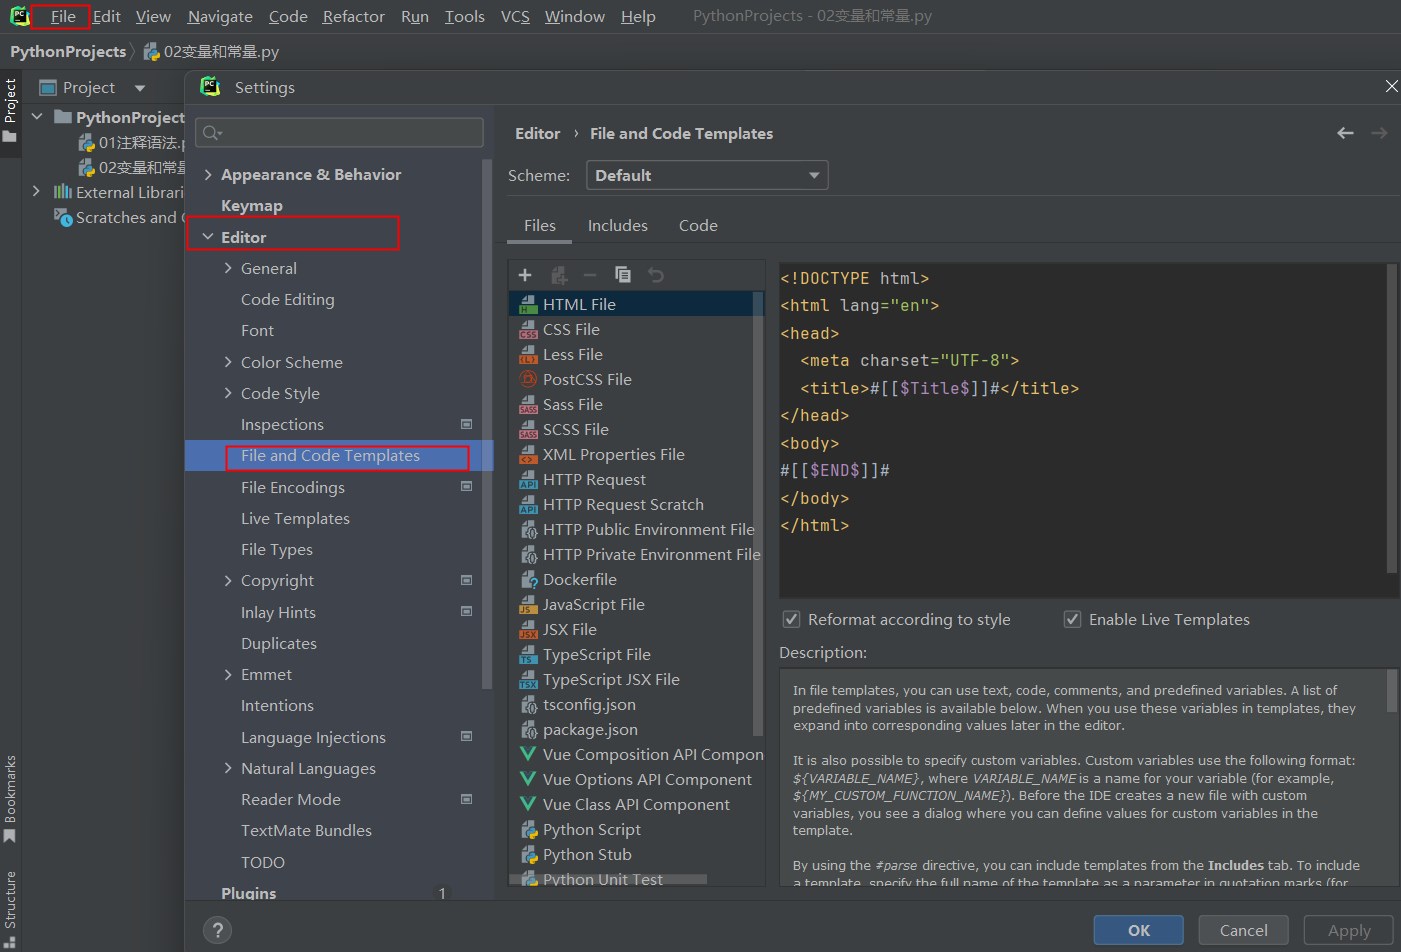Image resolution: width=1401 pixels, height=952 pixels.
Task: Click the Copyright project-level settings icon
Action: tap(466, 580)
